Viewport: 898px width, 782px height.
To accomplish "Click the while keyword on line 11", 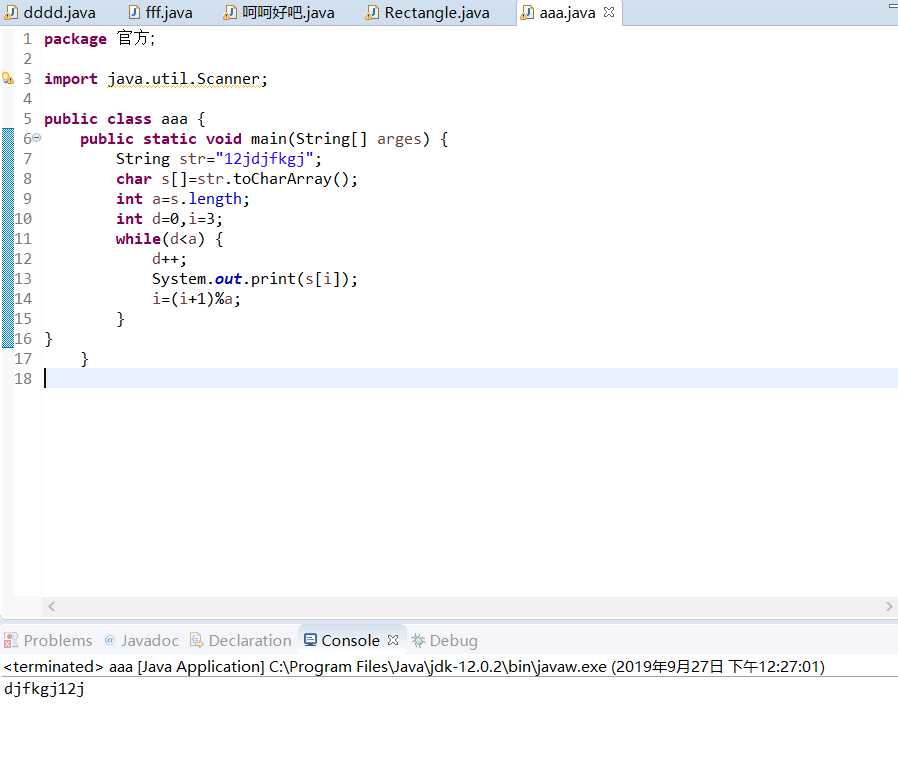I will (x=138, y=239).
